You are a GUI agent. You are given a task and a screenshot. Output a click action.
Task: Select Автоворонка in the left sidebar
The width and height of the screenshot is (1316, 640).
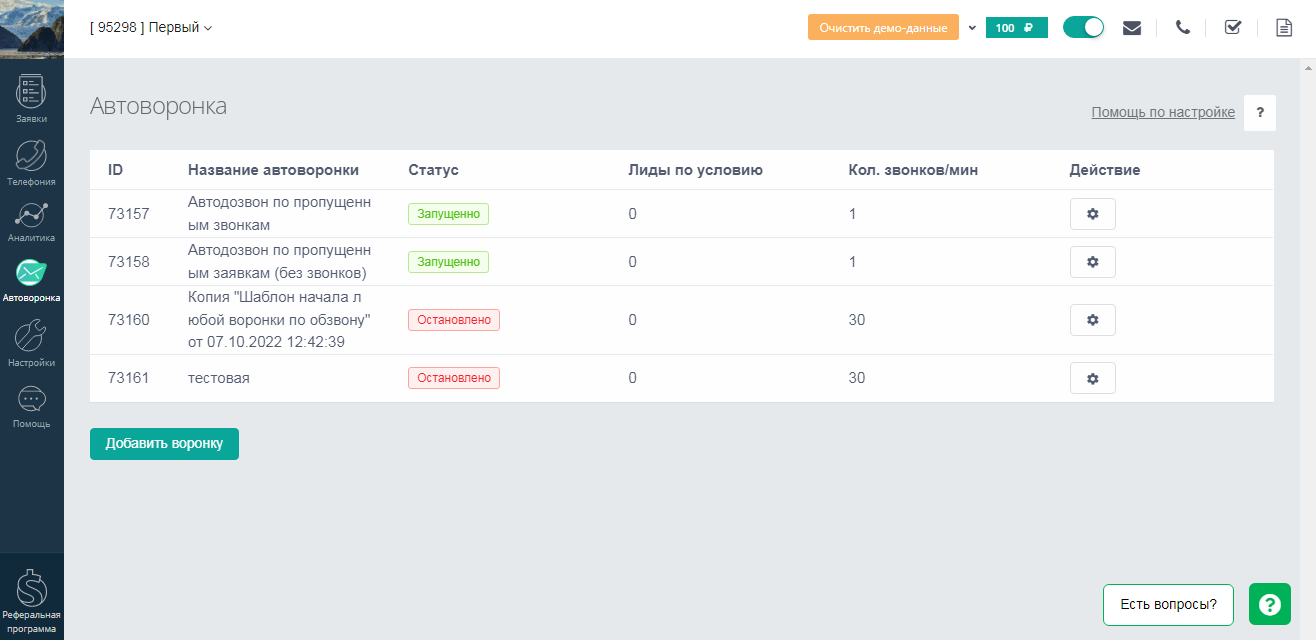coord(31,280)
